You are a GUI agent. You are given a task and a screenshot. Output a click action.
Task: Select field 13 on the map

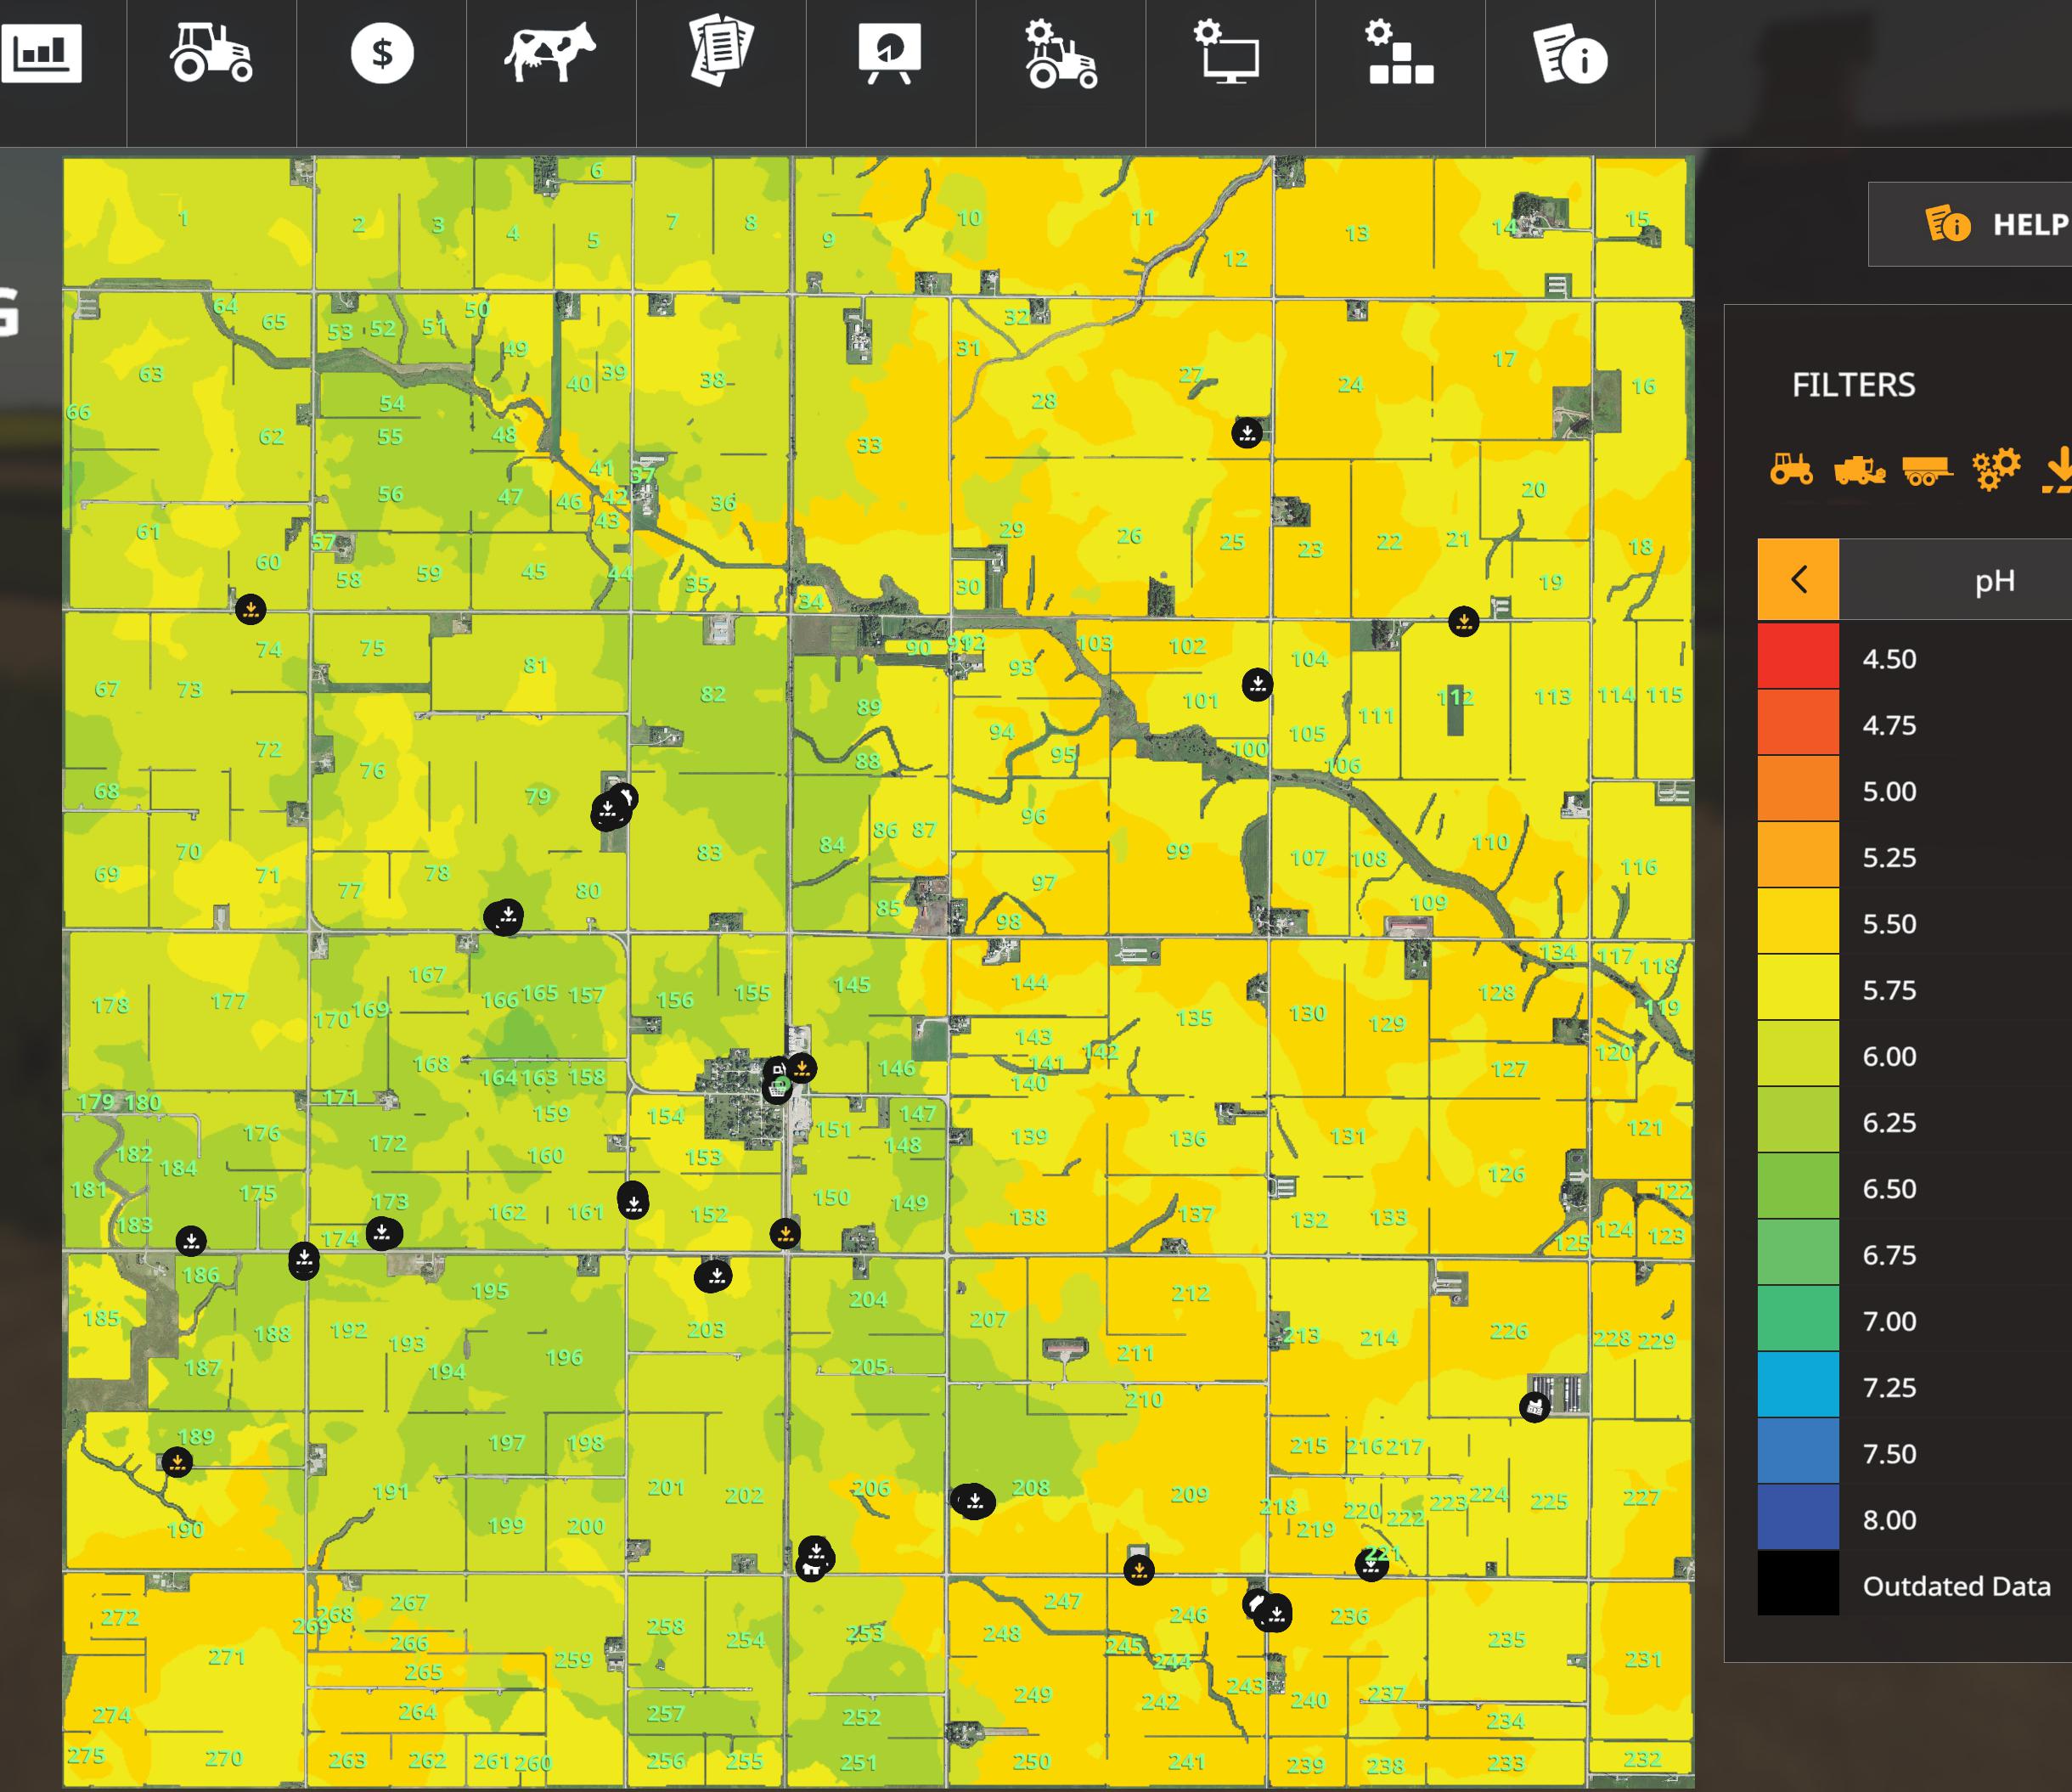click(x=1357, y=233)
